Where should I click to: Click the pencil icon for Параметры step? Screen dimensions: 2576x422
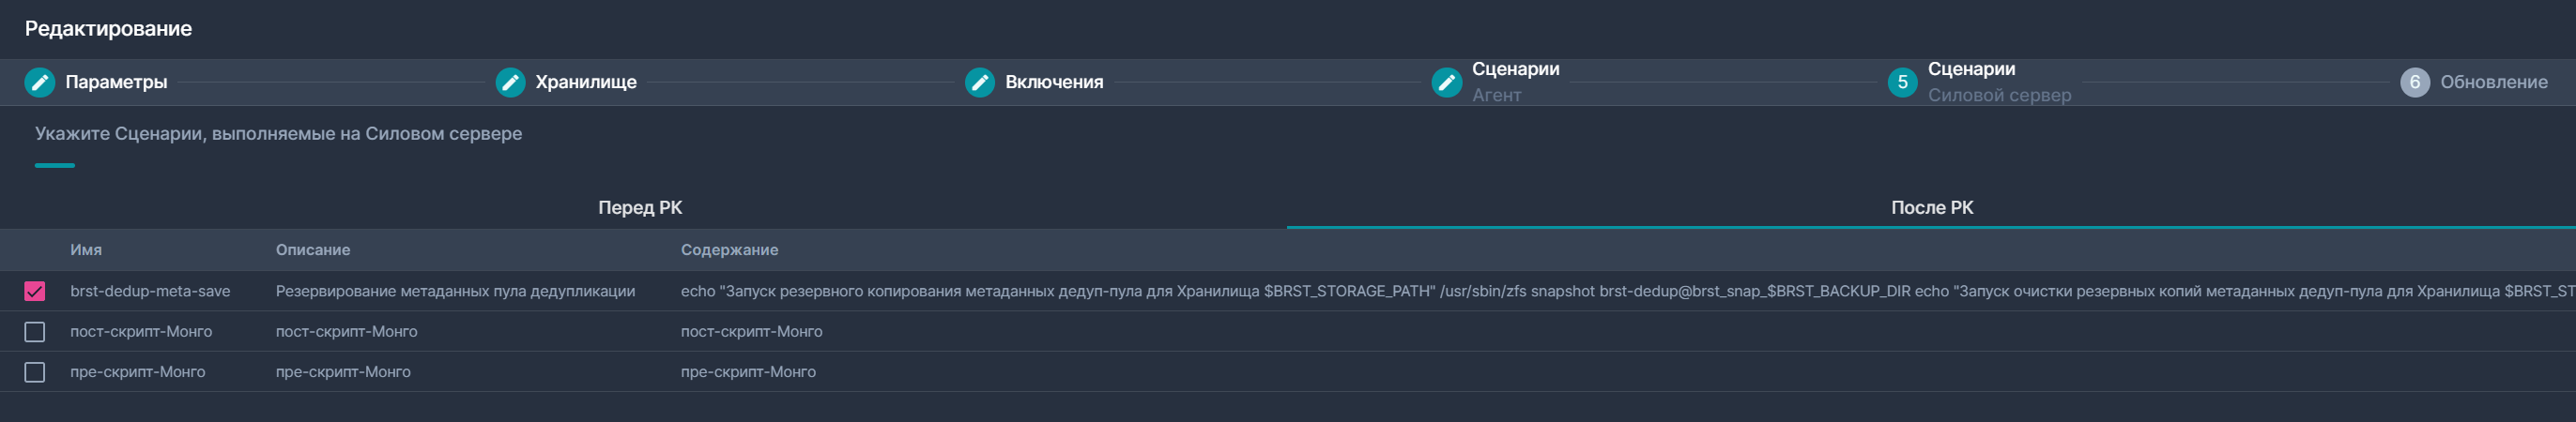[39, 82]
